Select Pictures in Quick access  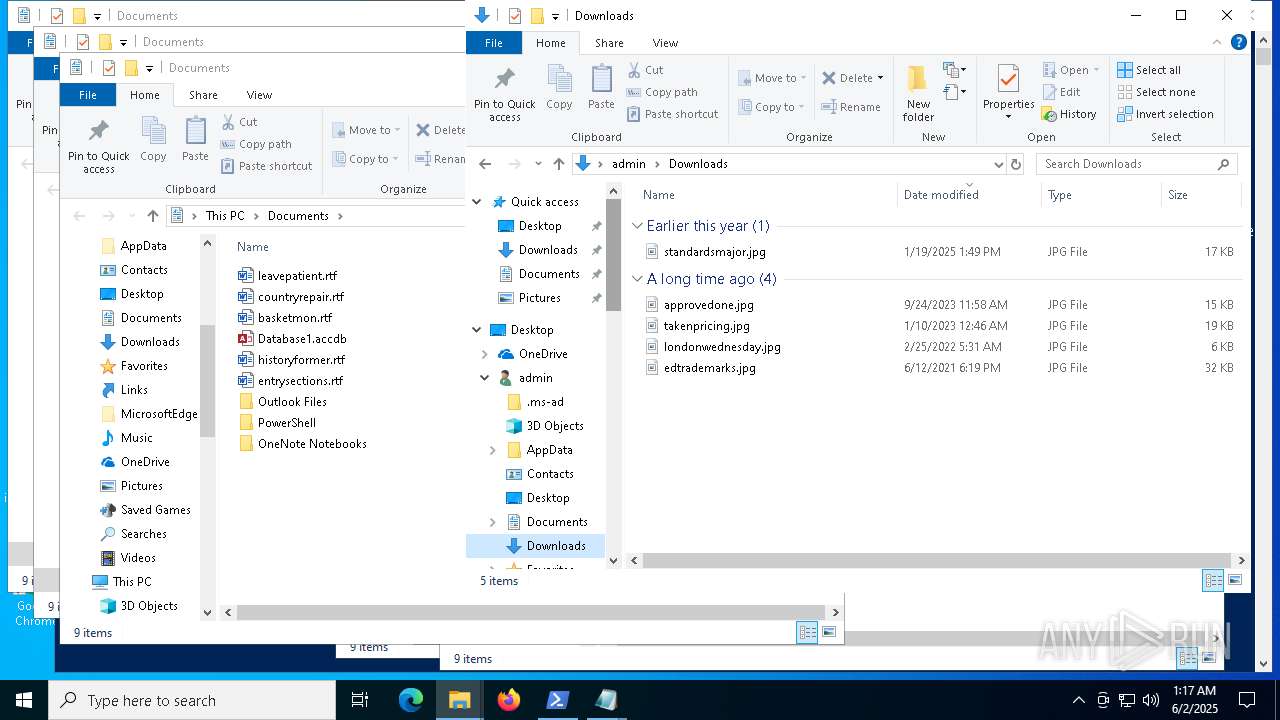(539, 298)
